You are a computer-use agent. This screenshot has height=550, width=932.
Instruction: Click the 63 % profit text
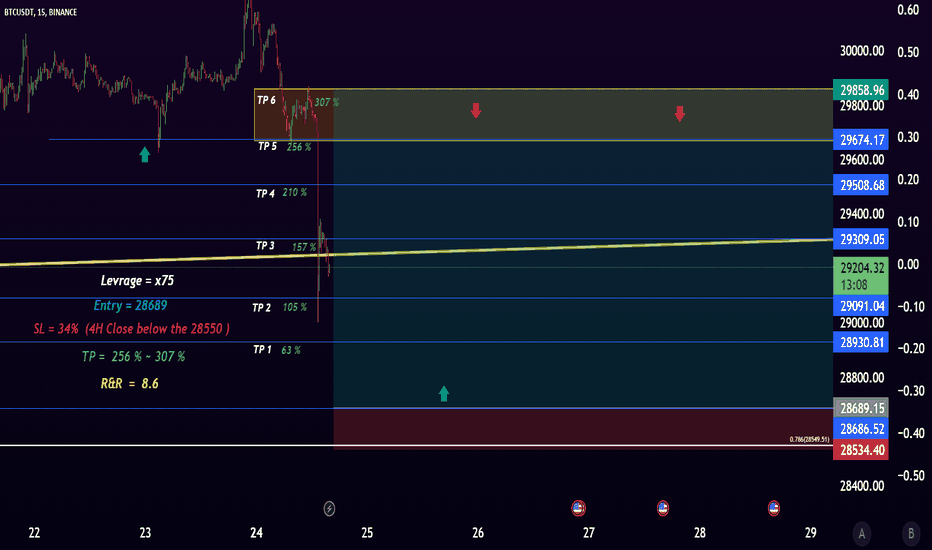291,350
